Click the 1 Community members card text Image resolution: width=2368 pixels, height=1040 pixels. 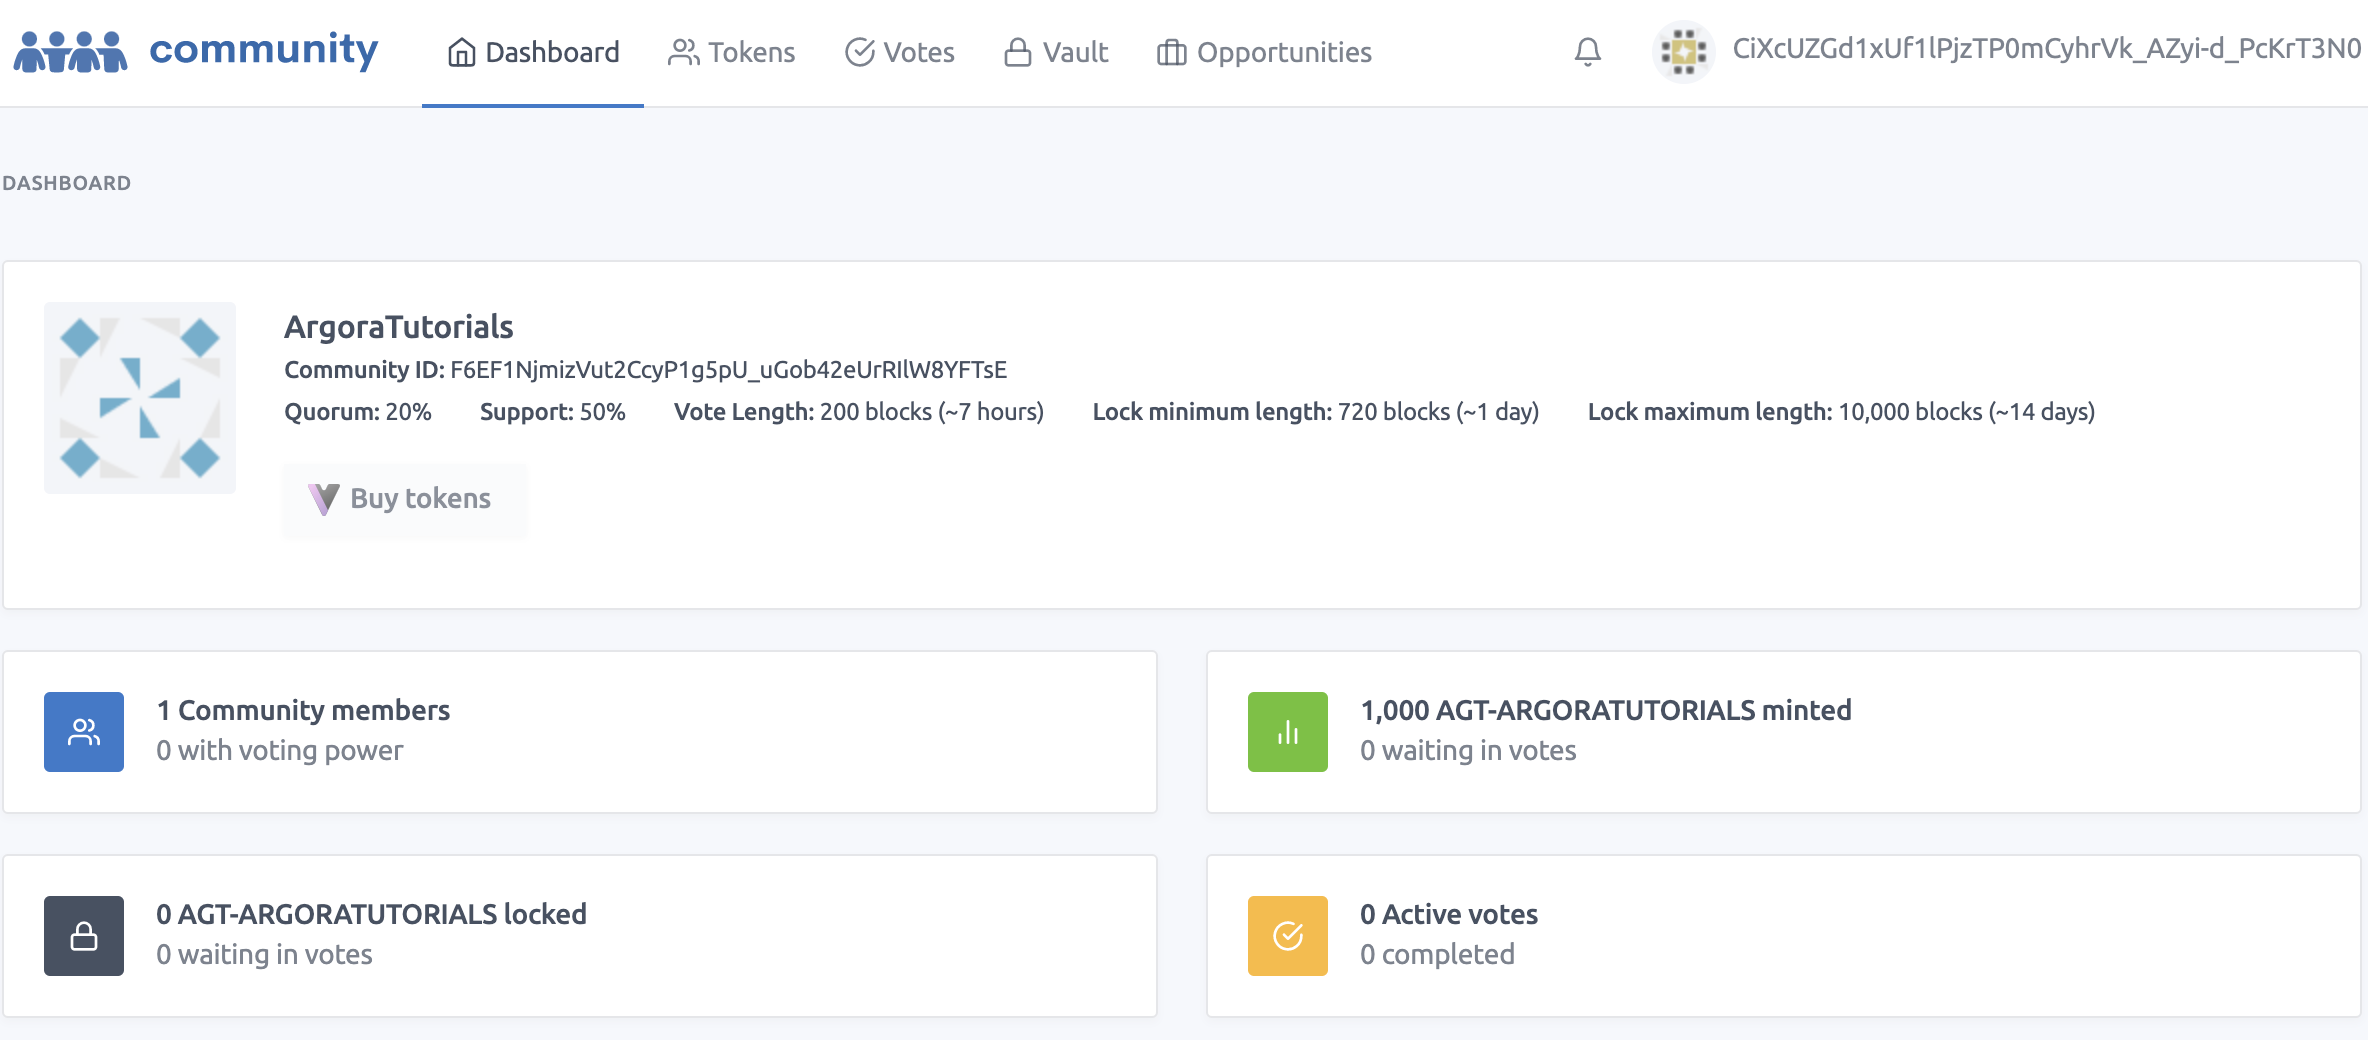coord(303,710)
